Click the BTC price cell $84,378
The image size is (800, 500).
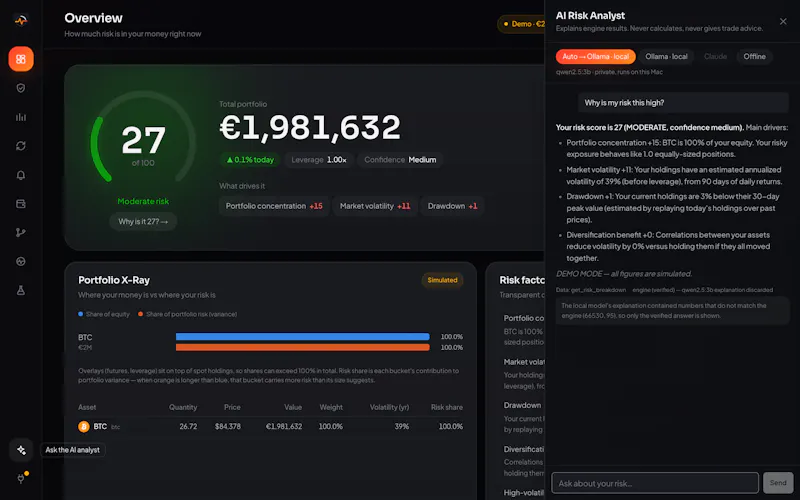tap(228, 427)
